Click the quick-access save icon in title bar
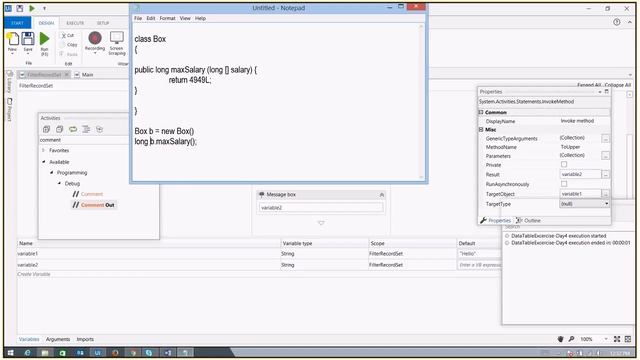Screen dimensions: 640x360 click(x=20, y=8)
